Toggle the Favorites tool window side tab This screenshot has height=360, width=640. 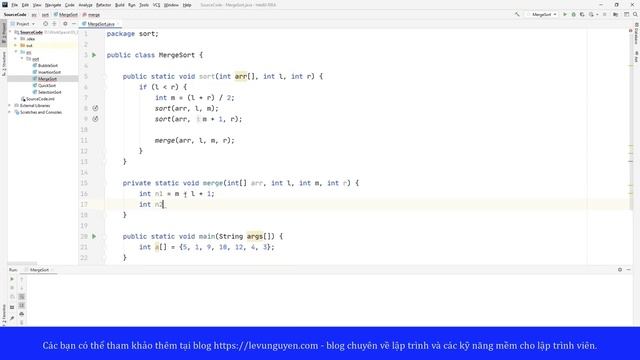tap(4, 315)
